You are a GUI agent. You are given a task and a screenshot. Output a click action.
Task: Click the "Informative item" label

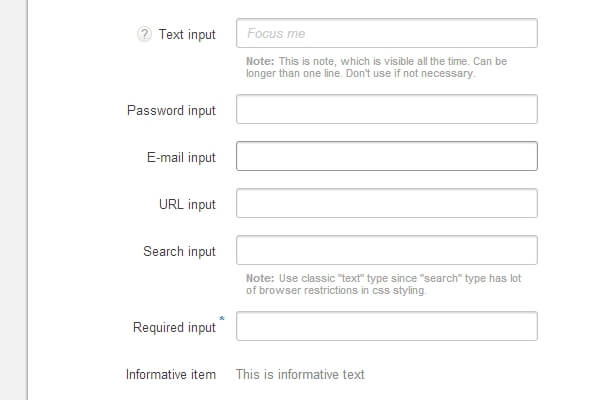pos(171,375)
